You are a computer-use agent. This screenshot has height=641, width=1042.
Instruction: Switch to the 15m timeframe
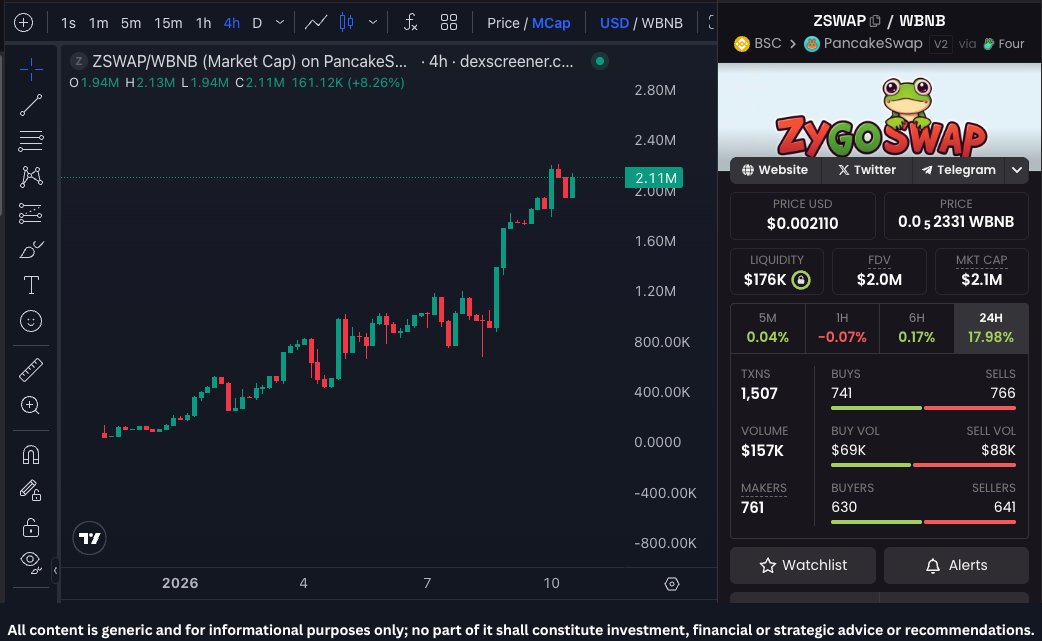[x=168, y=23]
